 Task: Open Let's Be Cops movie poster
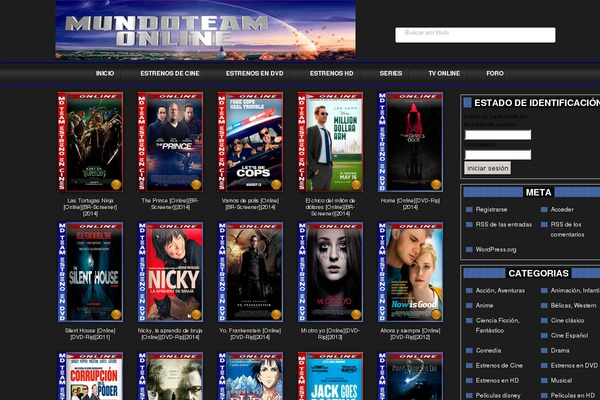tap(250, 142)
